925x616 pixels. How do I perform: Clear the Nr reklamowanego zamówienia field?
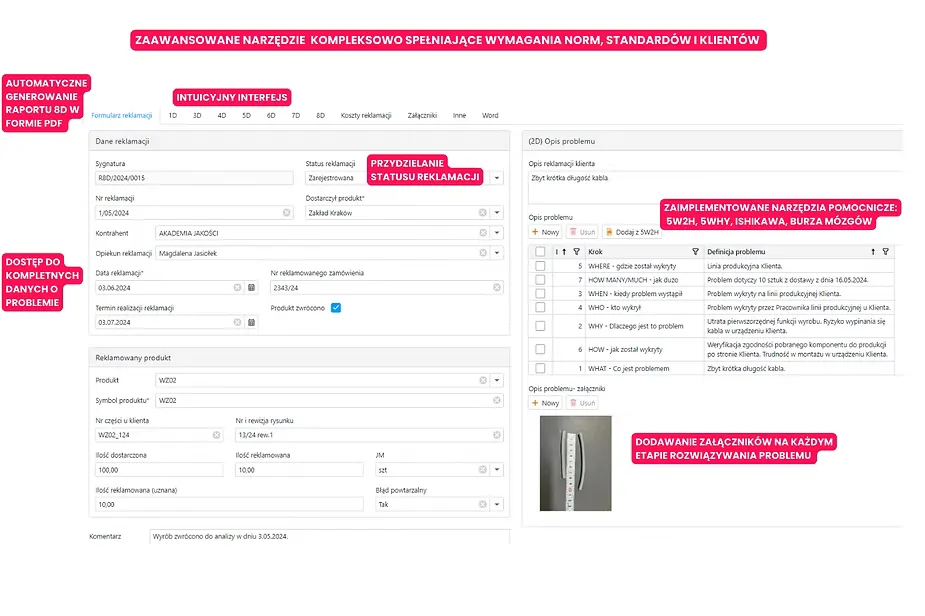coord(497,287)
